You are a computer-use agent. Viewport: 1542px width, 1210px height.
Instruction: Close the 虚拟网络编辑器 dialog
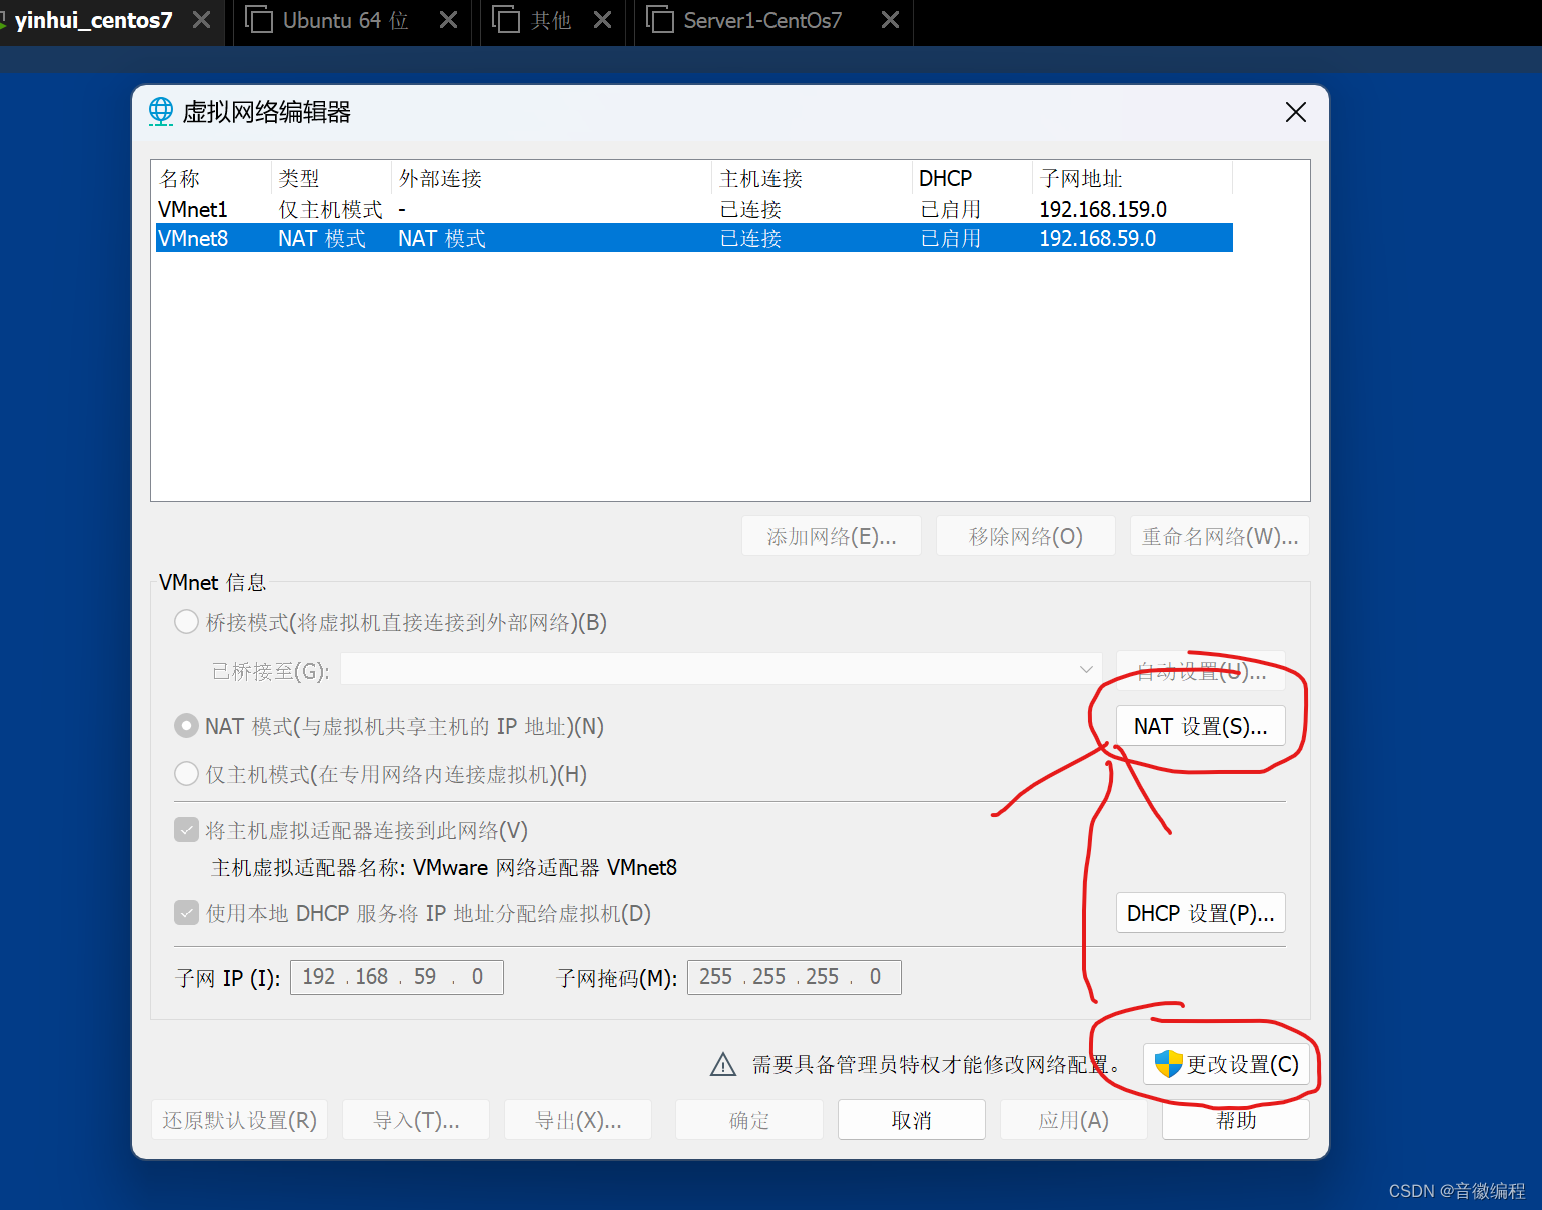pos(1296,112)
